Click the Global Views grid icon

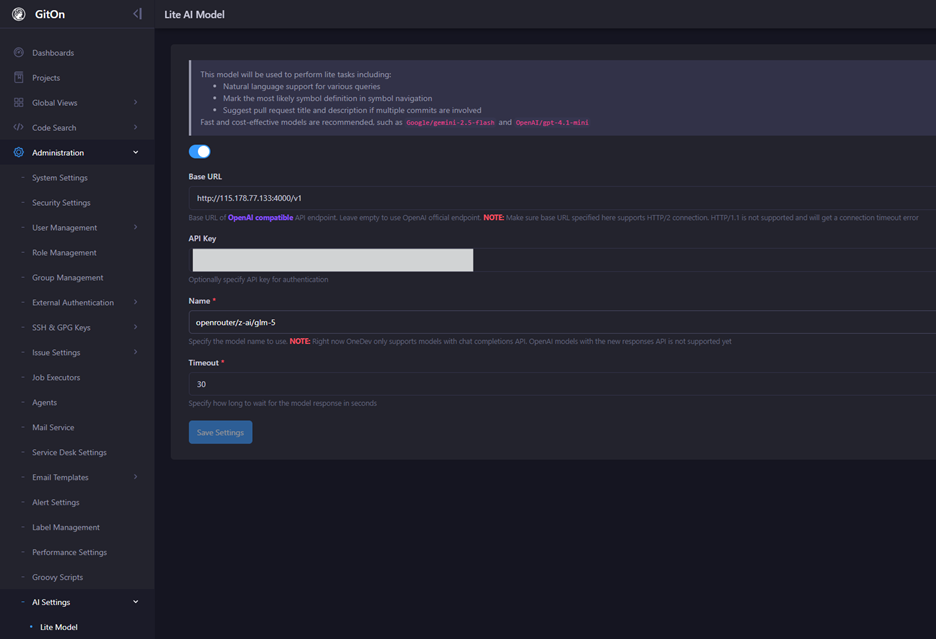point(18,102)
